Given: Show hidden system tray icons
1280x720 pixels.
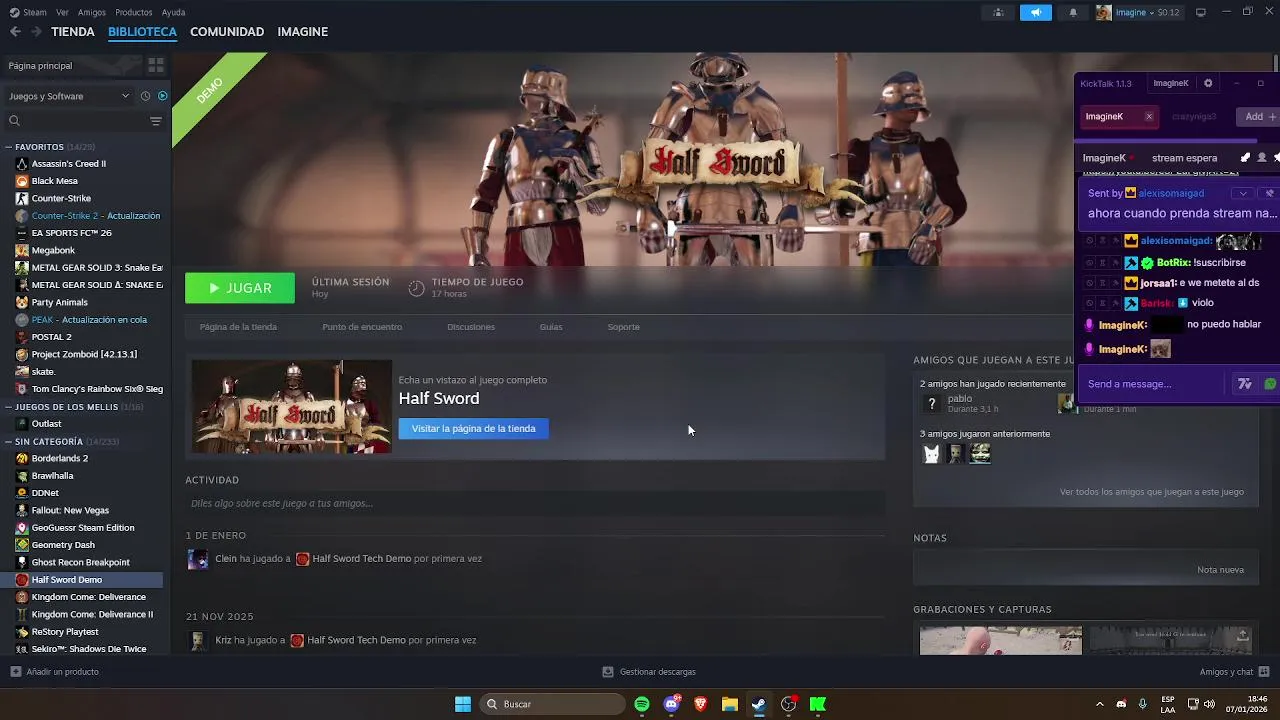Looking at the screenshot, I should pyautogui.click(x=1100, y=704).
